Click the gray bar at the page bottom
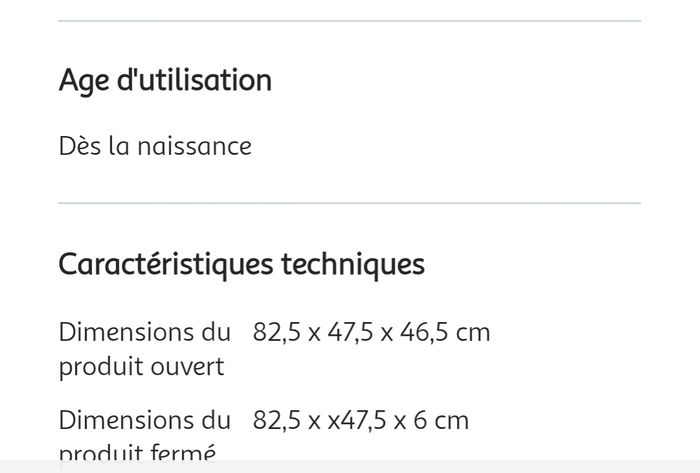 pyautogui.click(x=350, y=467)
